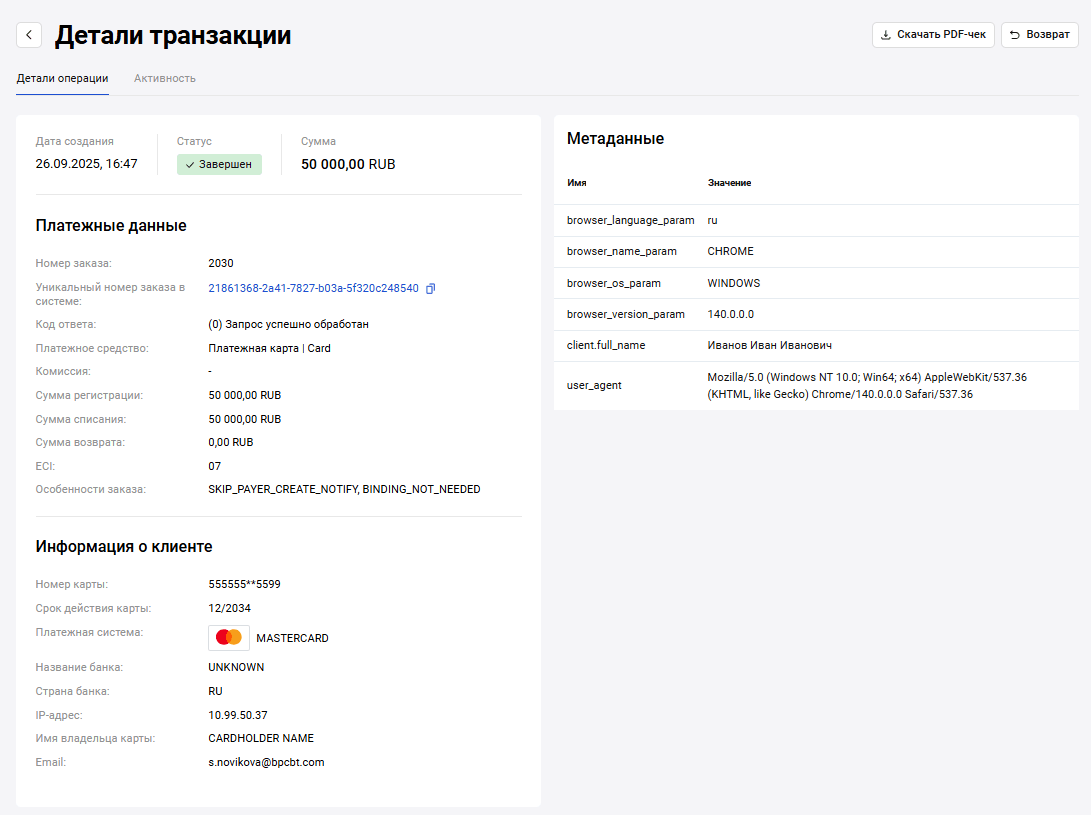This screenshot has width=1091, height=815.
Task: Click the masked card number 555555**5599
Action: pyautogui.click(x=244, y=584)
